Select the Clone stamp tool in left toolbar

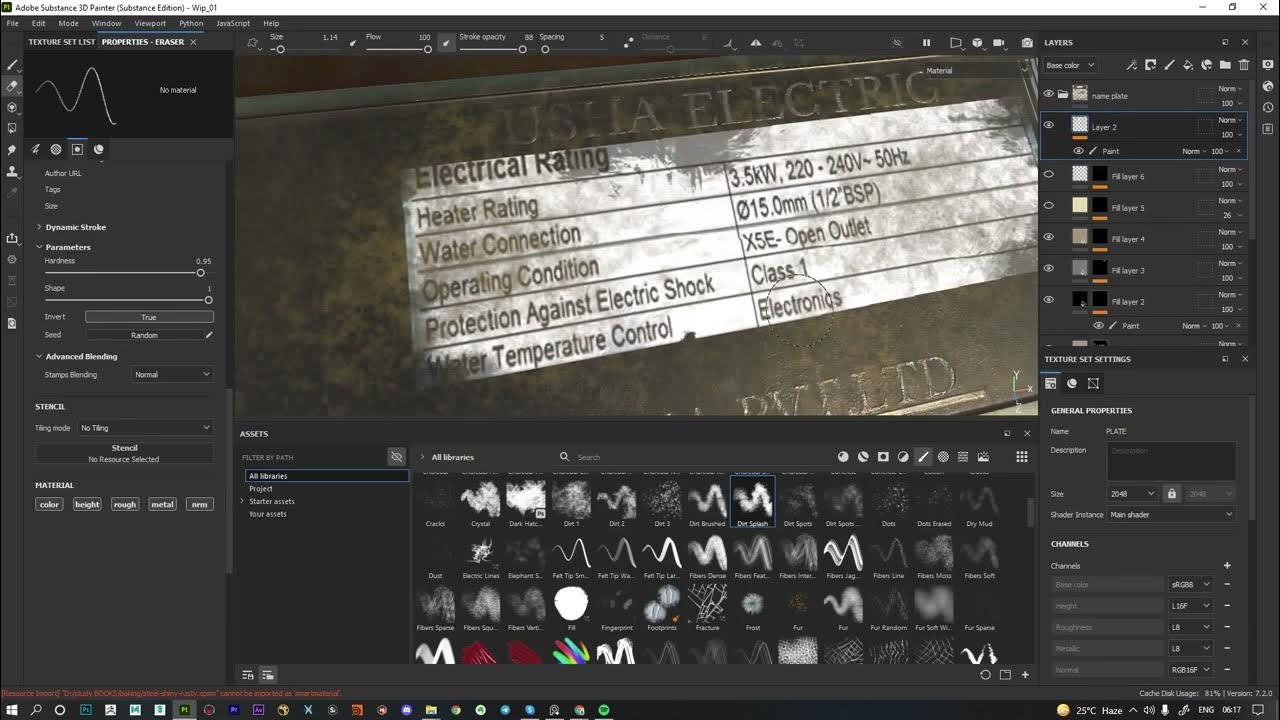pos(12,171)
